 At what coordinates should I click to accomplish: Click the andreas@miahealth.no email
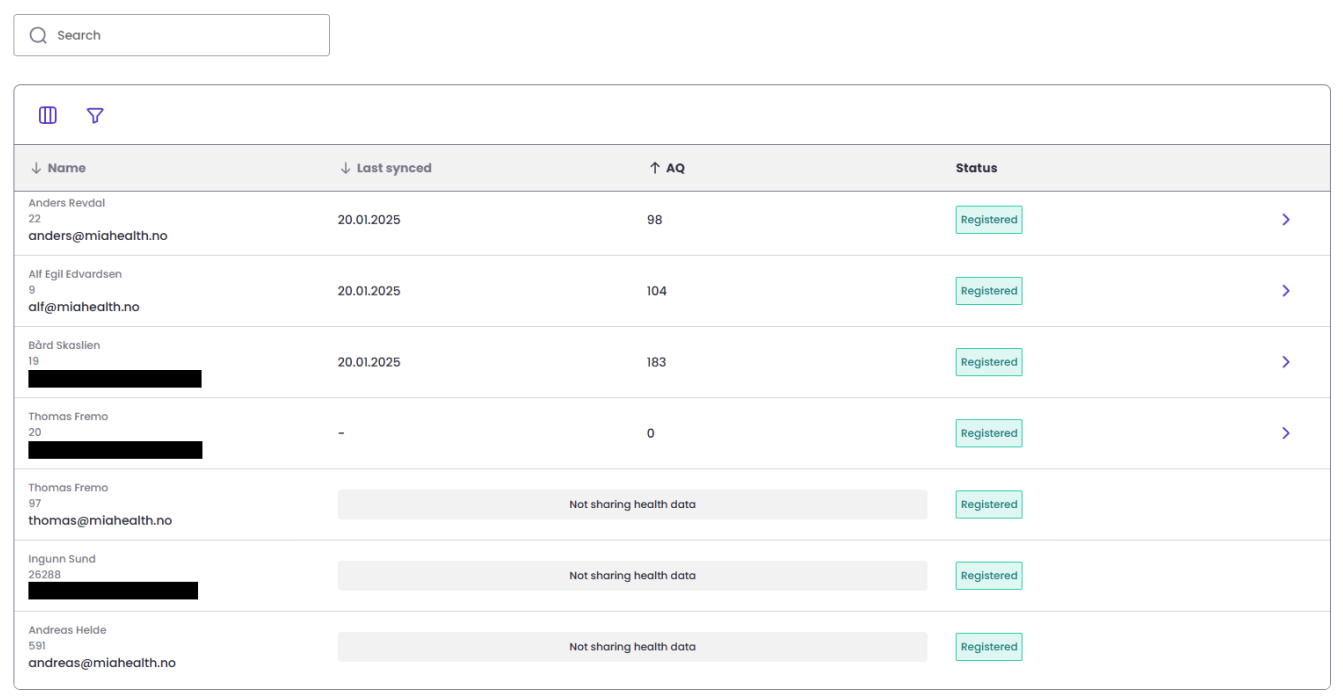(x=102, y=662)
